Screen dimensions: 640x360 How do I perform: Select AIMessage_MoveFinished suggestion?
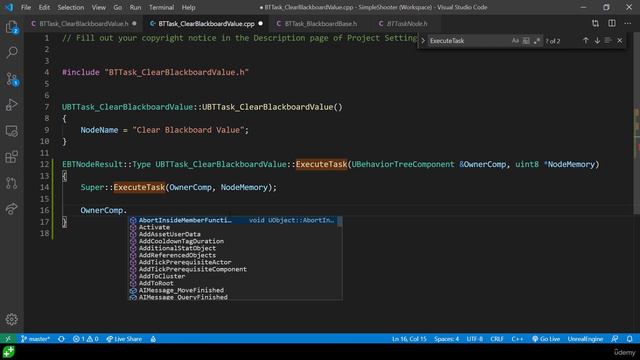tap(233, 290)
